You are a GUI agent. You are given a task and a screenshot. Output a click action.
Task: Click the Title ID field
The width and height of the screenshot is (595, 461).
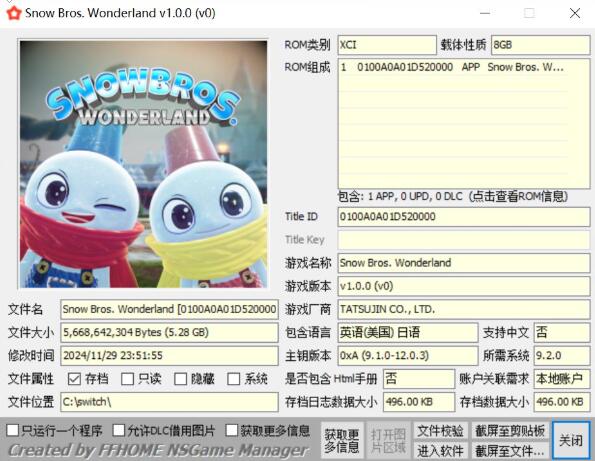464,217
